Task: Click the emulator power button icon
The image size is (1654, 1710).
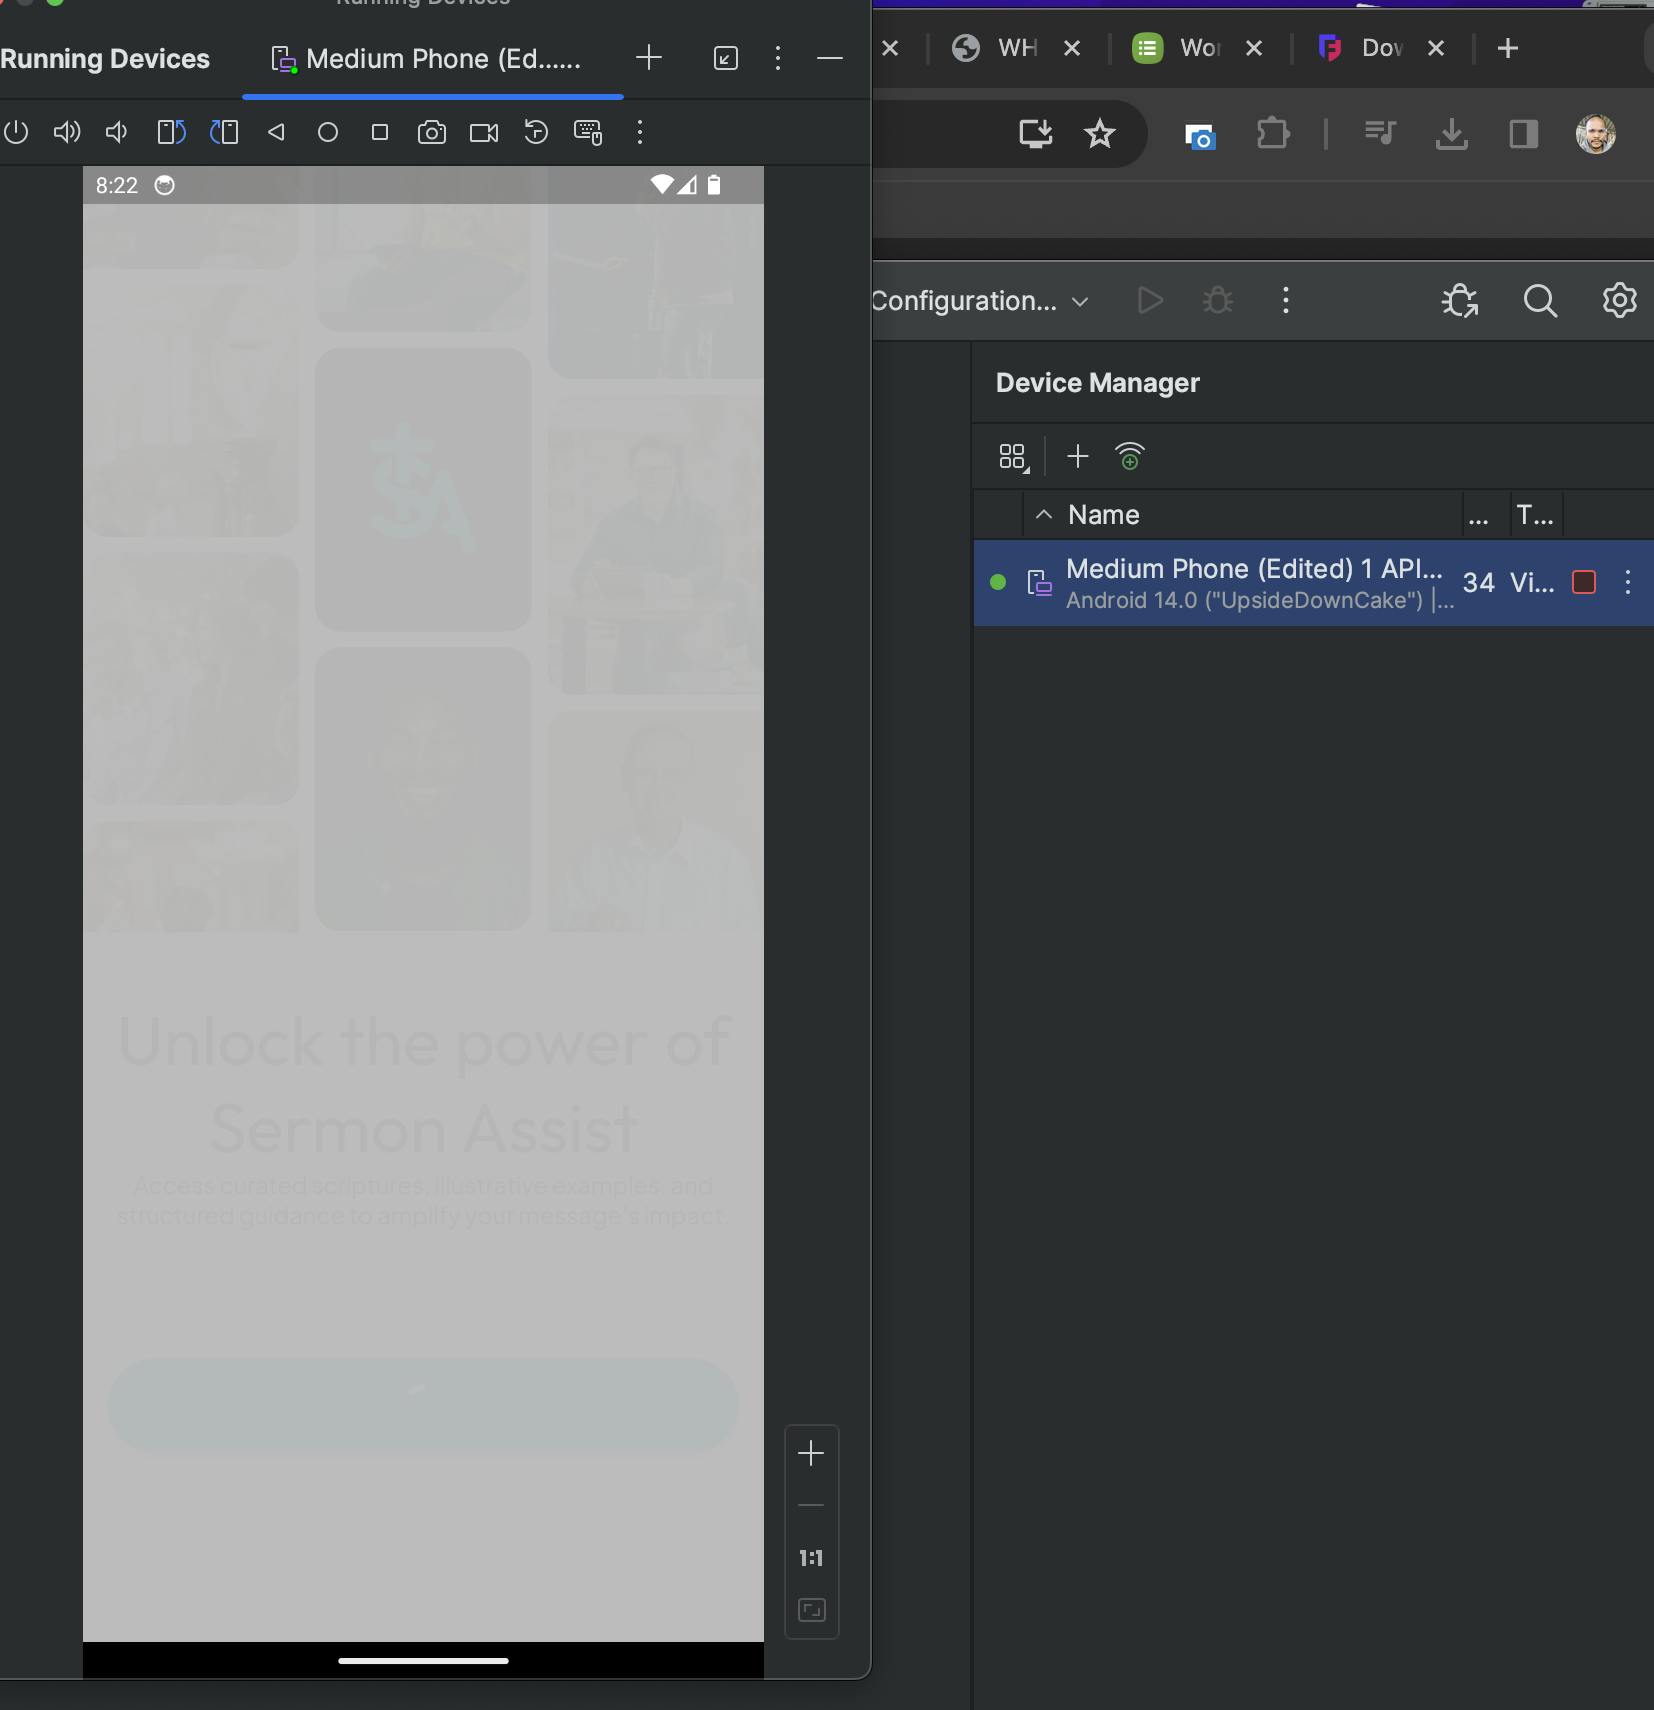Action: 16,132
